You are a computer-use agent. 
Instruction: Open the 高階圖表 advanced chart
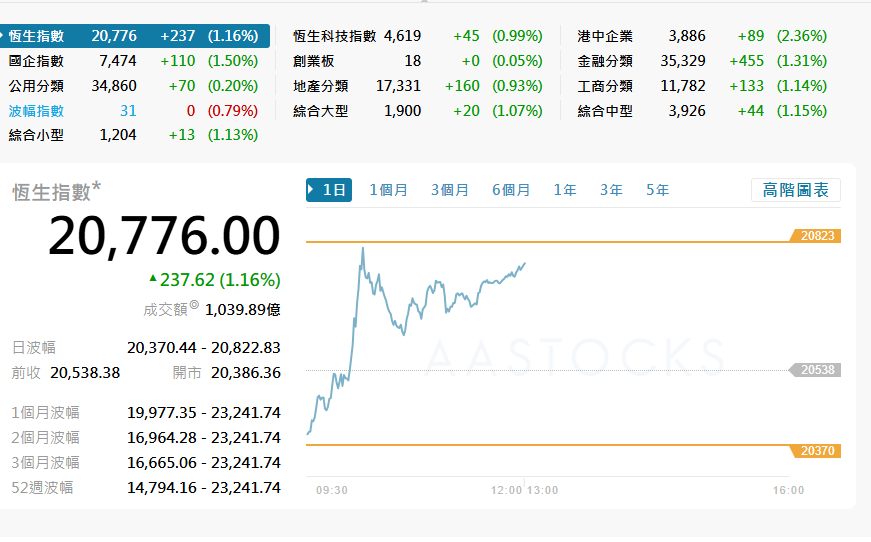pos(795,190)
